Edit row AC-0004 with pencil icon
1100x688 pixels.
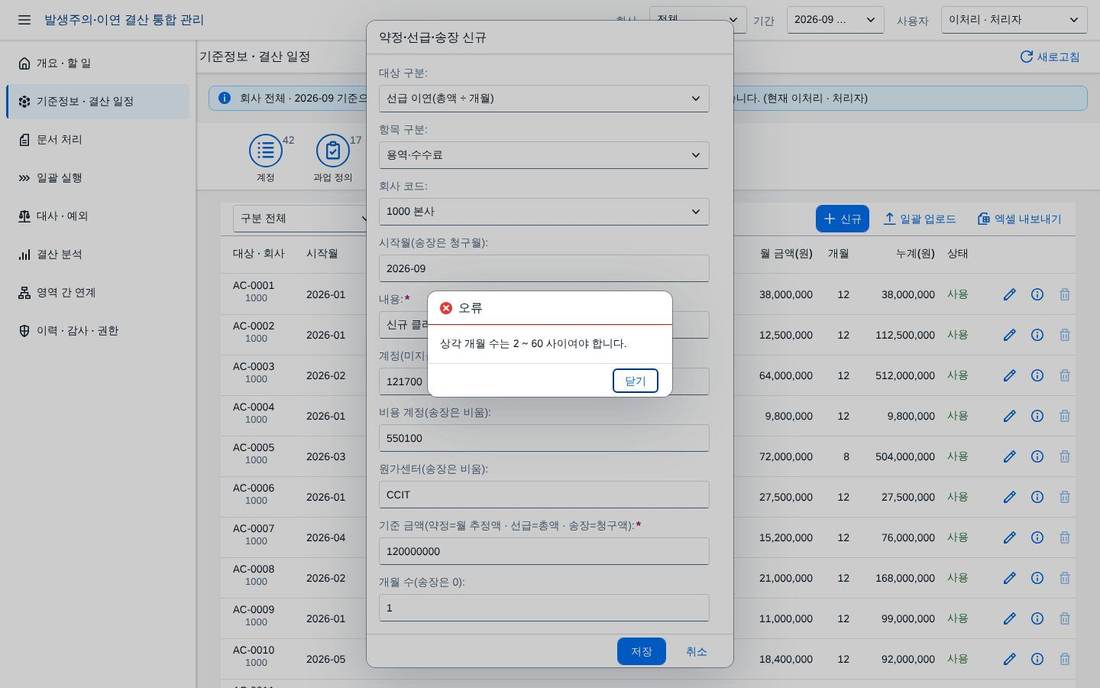pos(1010,416)
